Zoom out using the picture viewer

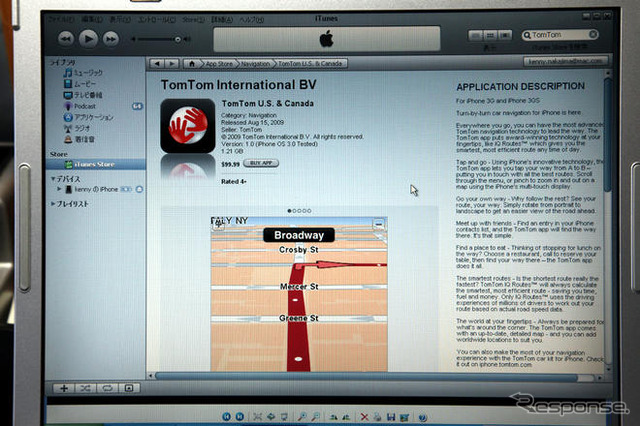pos(316,417)
